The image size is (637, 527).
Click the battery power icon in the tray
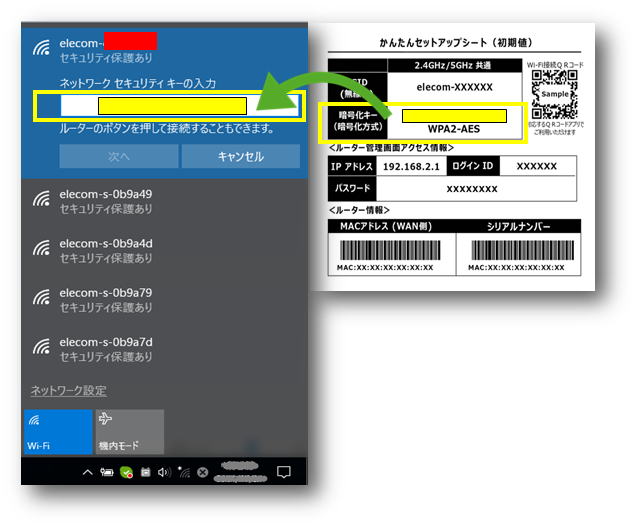tap(106, 472)
